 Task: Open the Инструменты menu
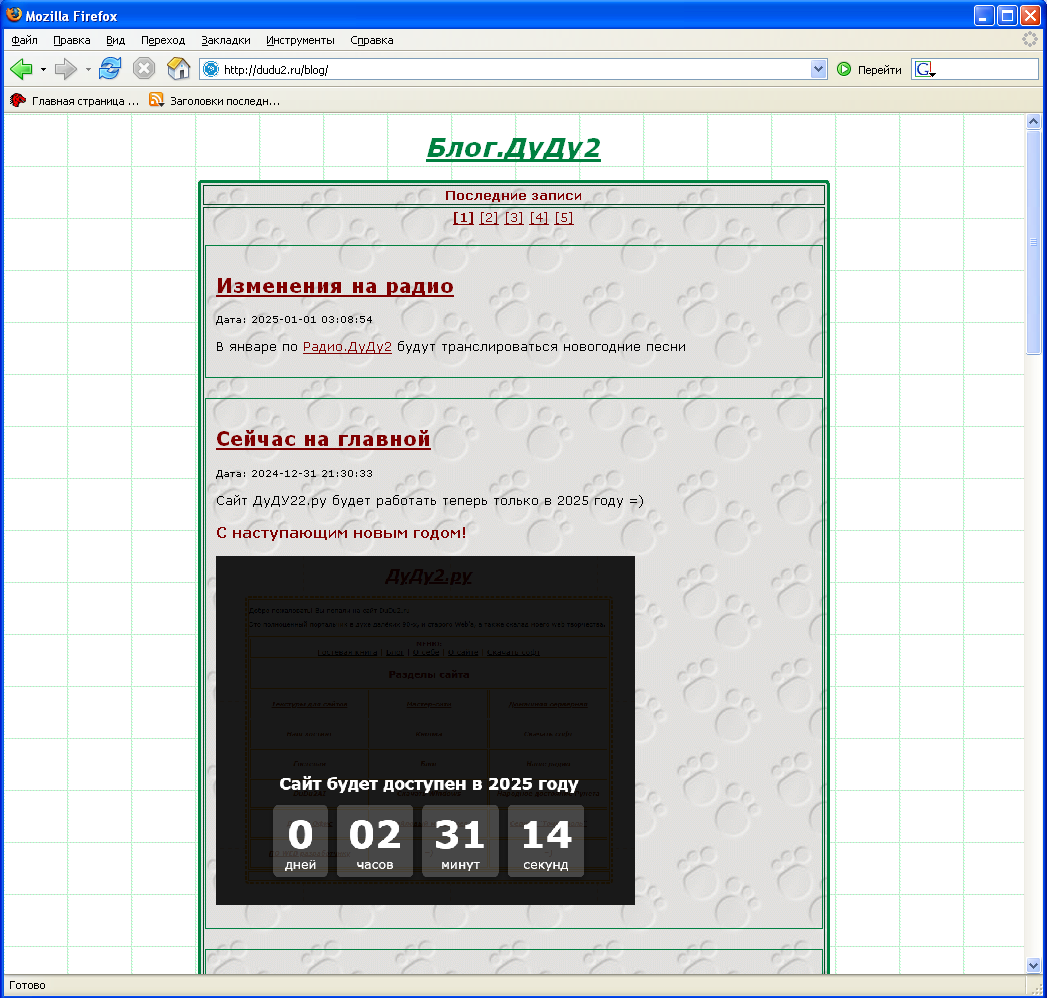pos(300,40)
